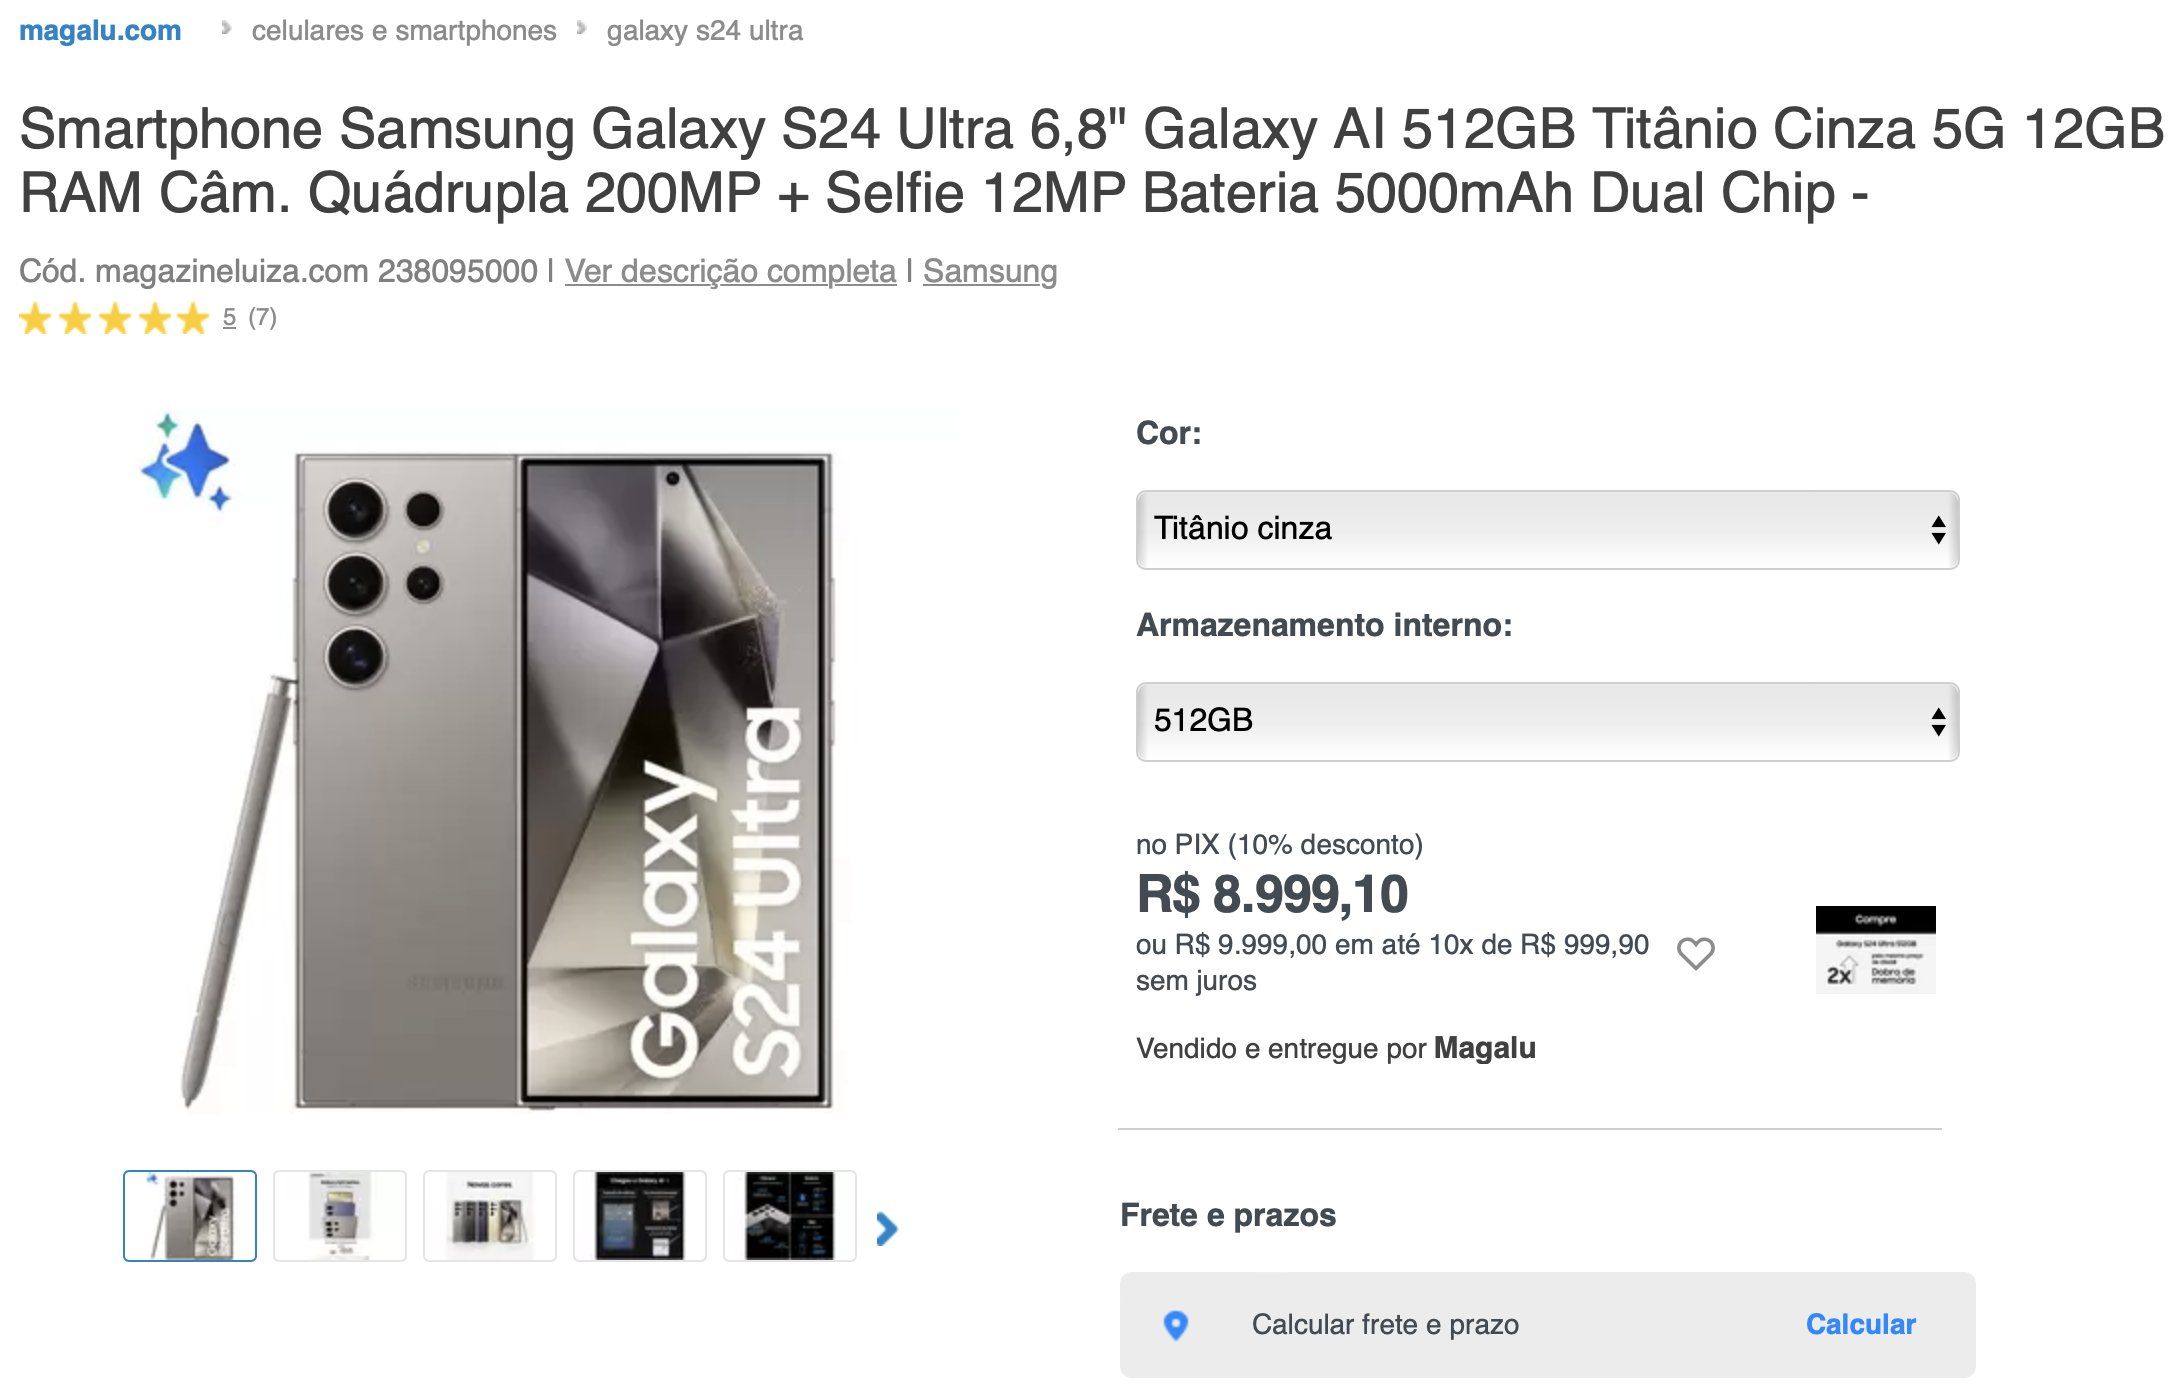The width and height of the screenshot is (2184, 1396).
Task: Click the location pin icon
Action: tap(1176, 1325)
